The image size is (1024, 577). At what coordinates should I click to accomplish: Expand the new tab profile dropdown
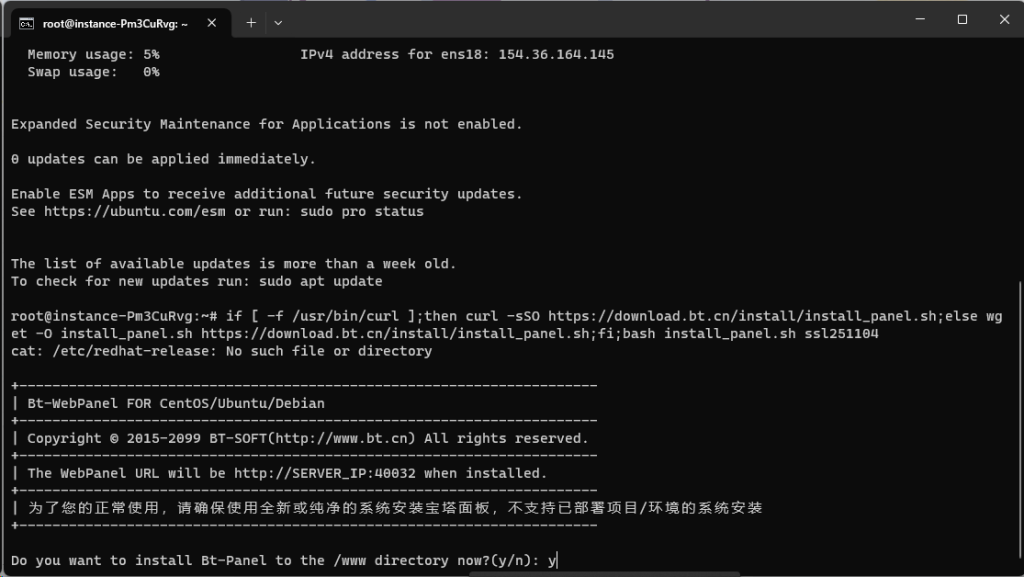pyautogui.click(x=278, y=22)
